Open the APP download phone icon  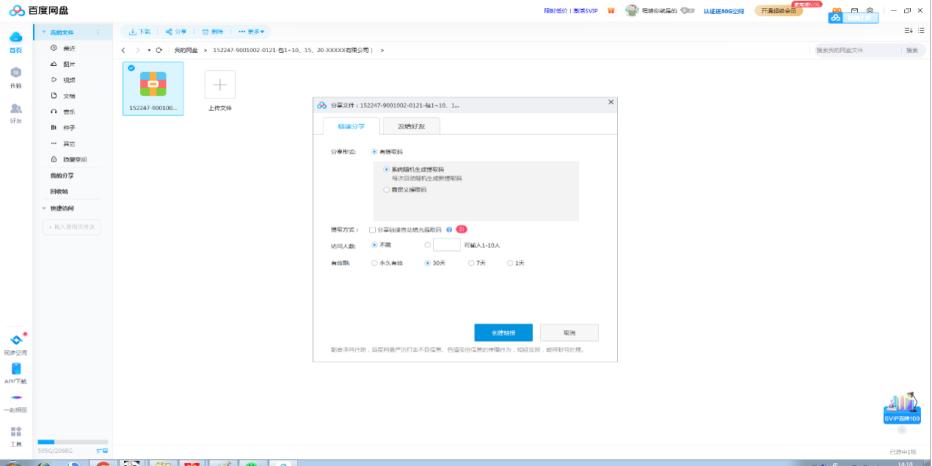16,369
